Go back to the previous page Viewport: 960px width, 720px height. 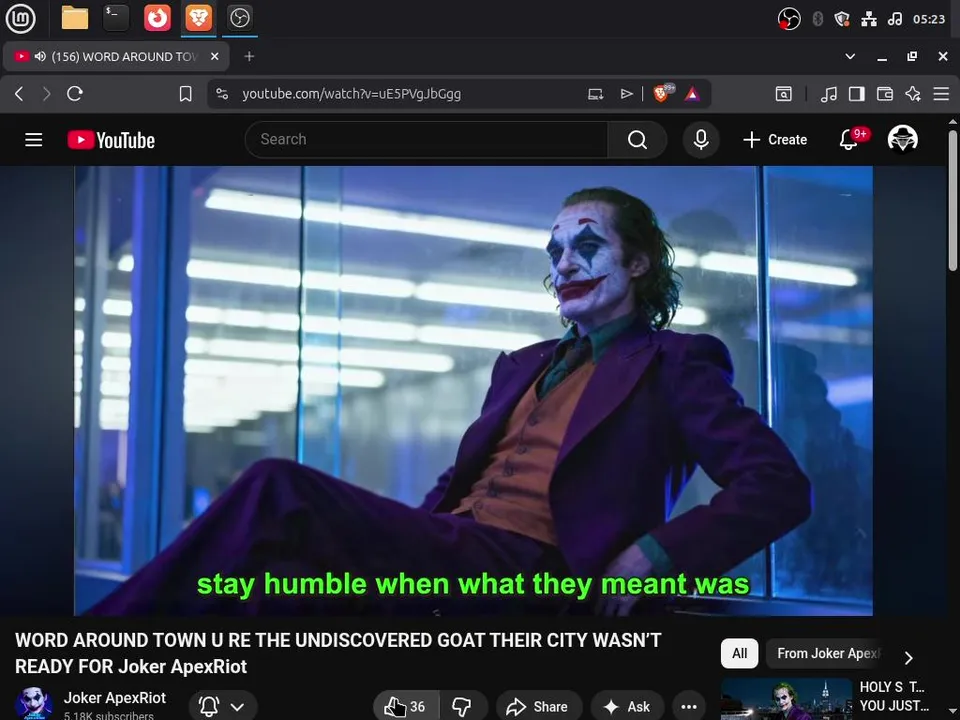pyautogui.click(x=19, y=94)
